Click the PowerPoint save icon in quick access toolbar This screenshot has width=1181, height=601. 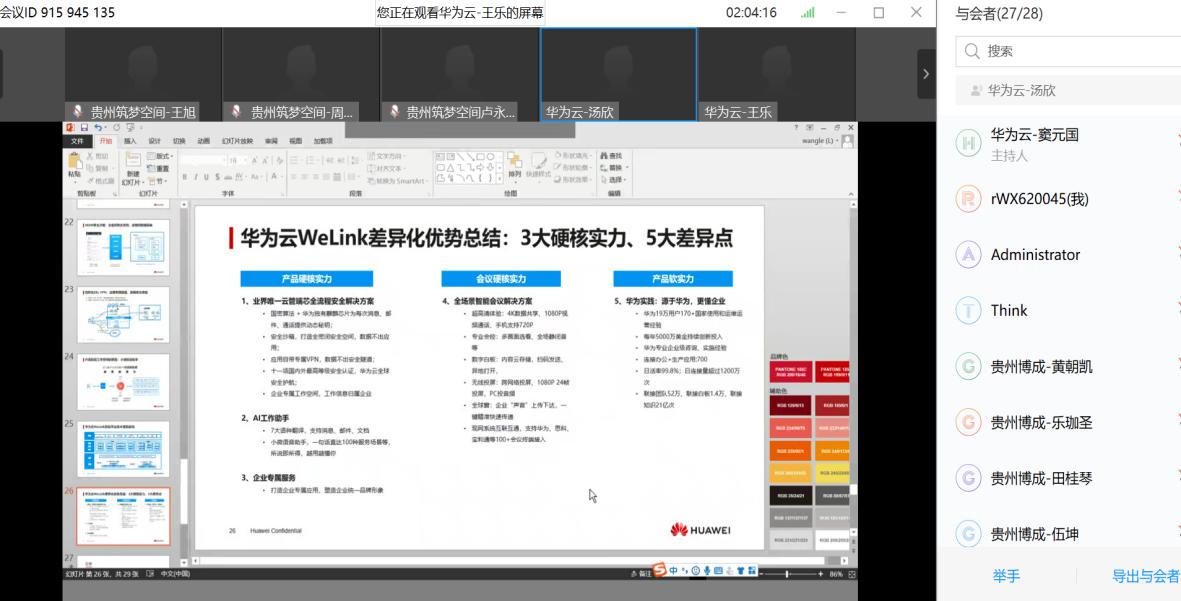coord(84,128)
